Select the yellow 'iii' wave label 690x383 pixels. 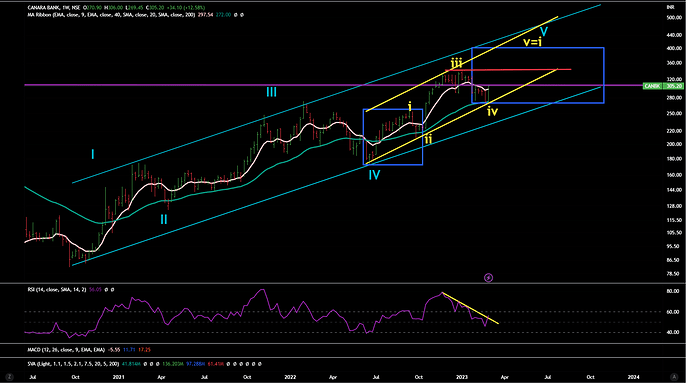click(456, 63)
